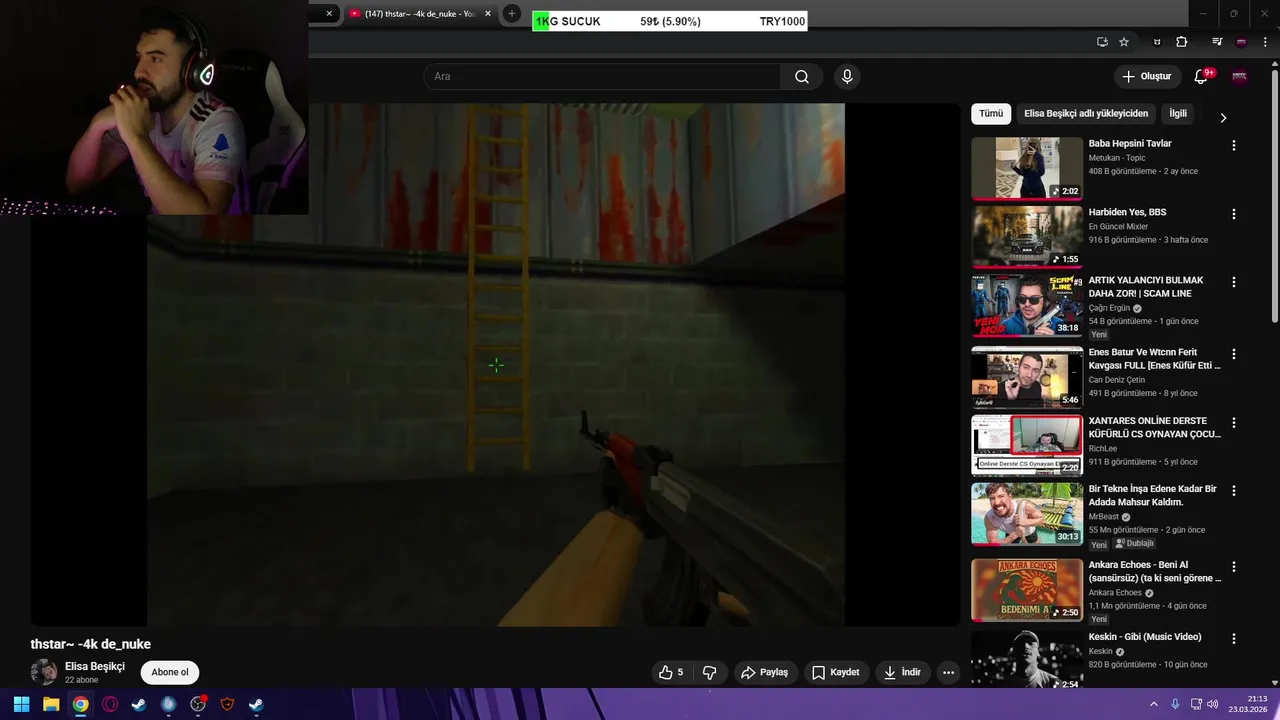Open the Elisa Beşikçi channel link
The image size is (1280, 720).
[x=95, y=666]
